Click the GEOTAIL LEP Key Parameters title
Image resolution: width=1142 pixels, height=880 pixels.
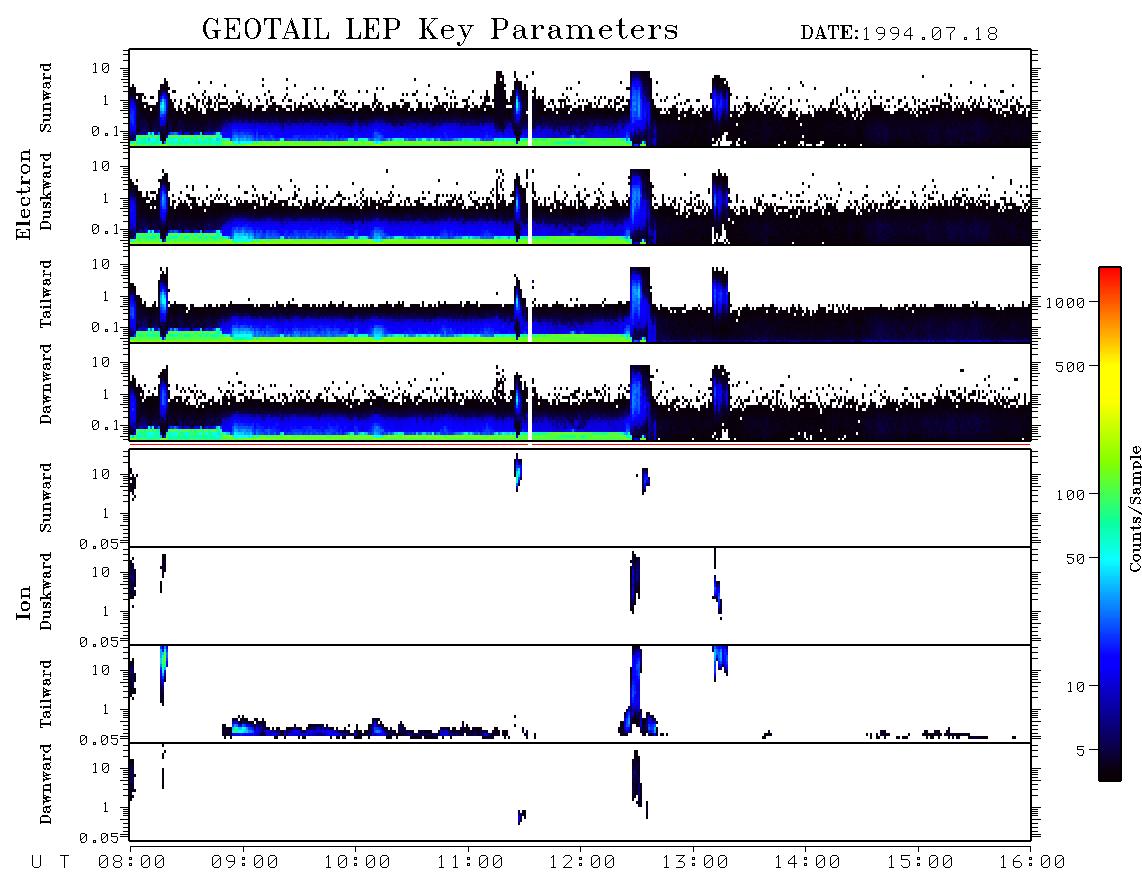(440, 30)
